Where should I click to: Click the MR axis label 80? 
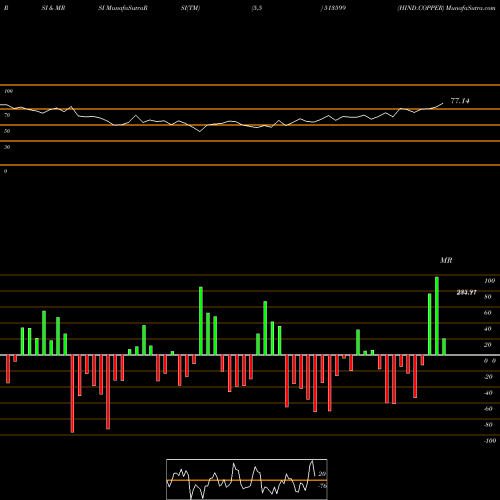[x=488, y=297]
